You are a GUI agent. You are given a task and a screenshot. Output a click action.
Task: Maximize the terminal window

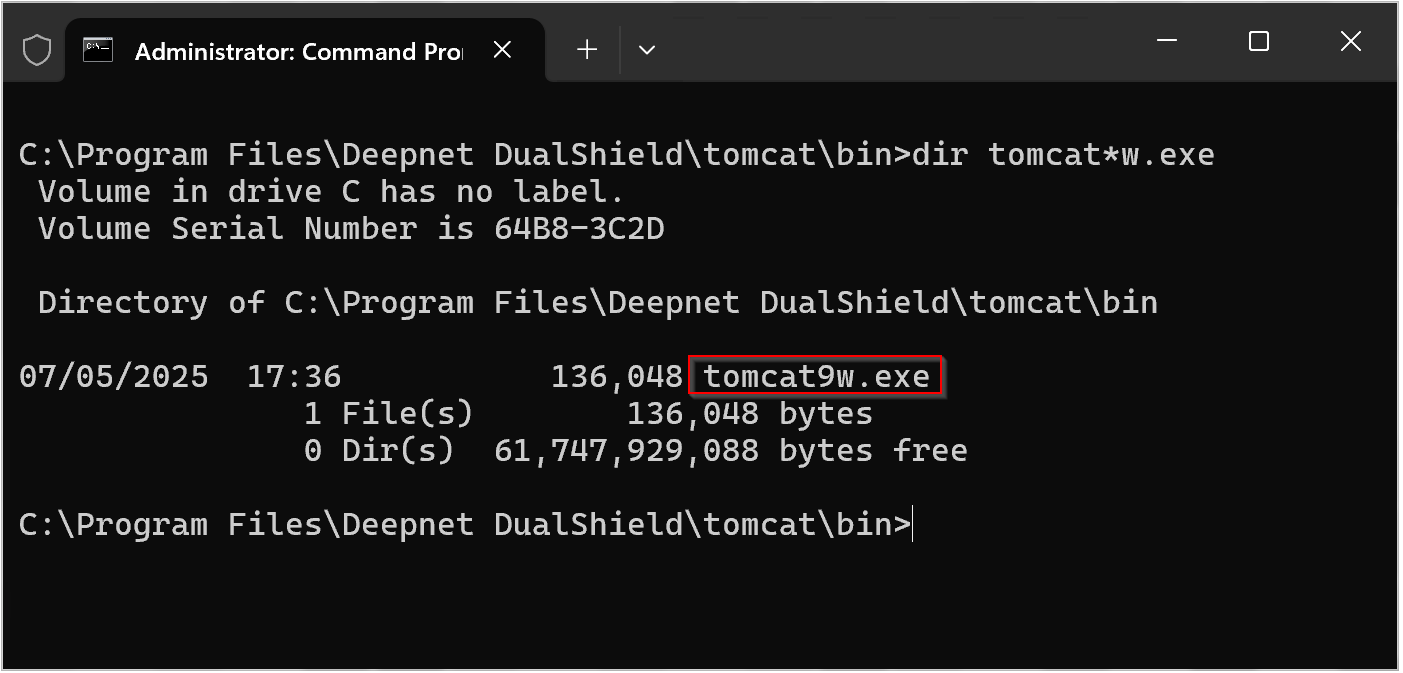point(1259,41)
